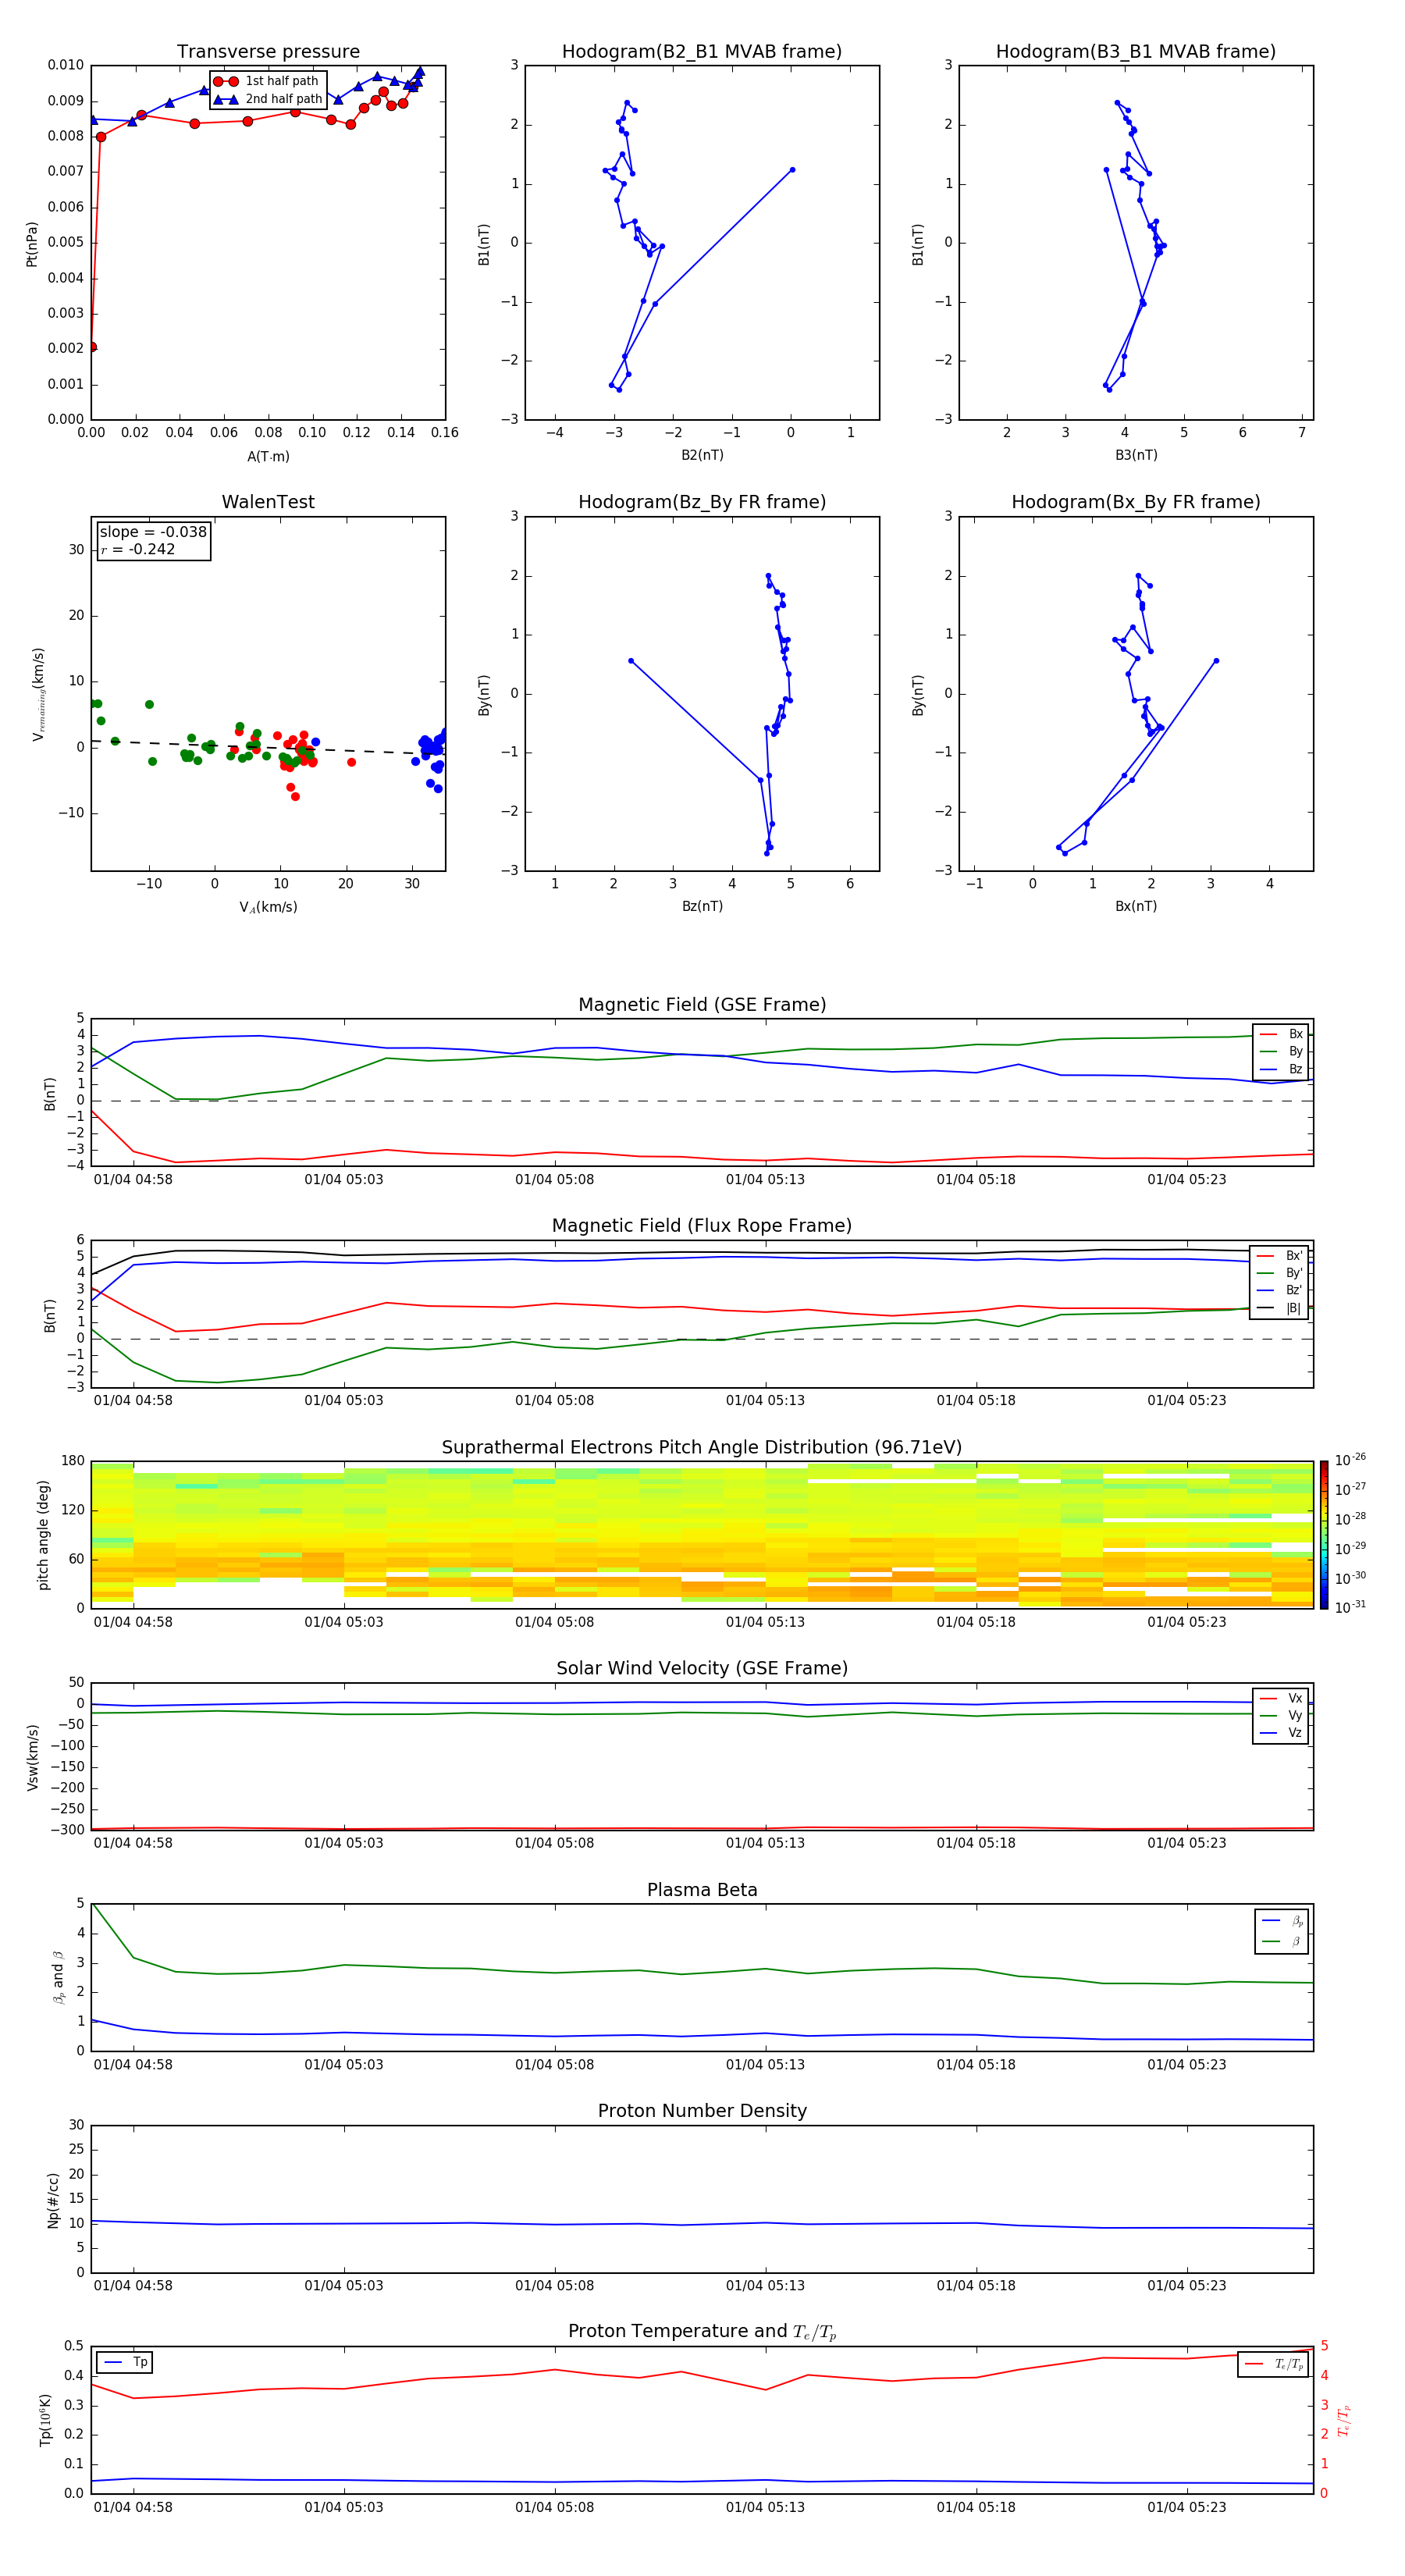Select the '1st half path' legend entry

pyautogui.click(x=266, y=81)
